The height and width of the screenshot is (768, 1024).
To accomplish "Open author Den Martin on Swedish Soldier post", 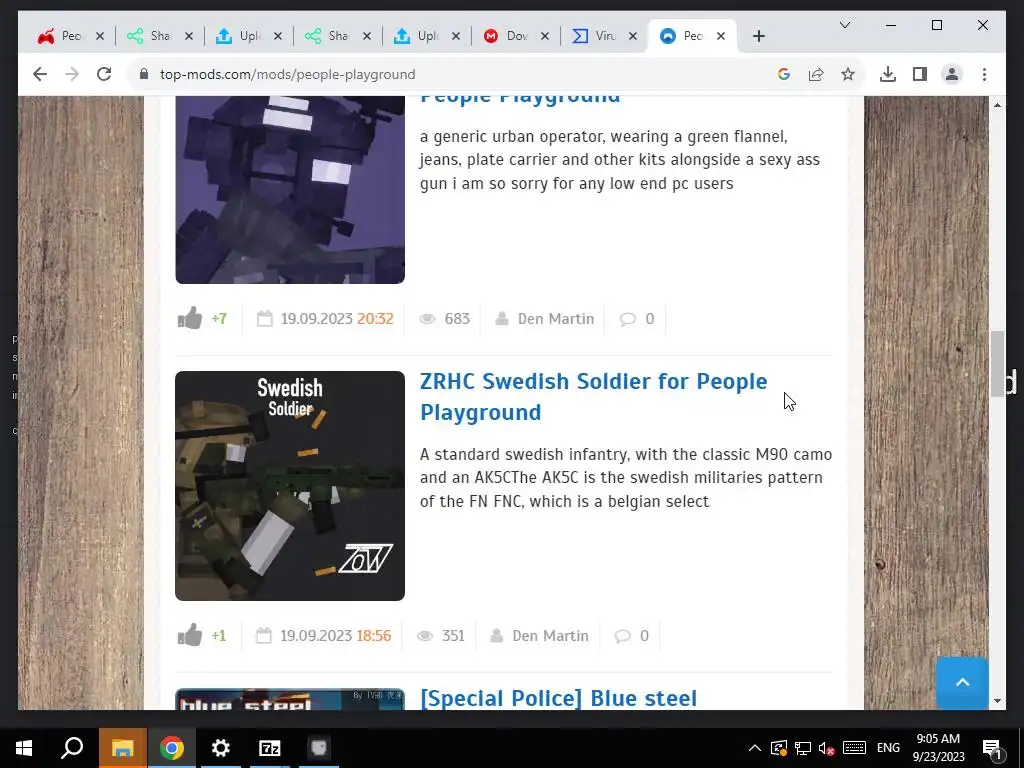I will [x=551, y=635].
